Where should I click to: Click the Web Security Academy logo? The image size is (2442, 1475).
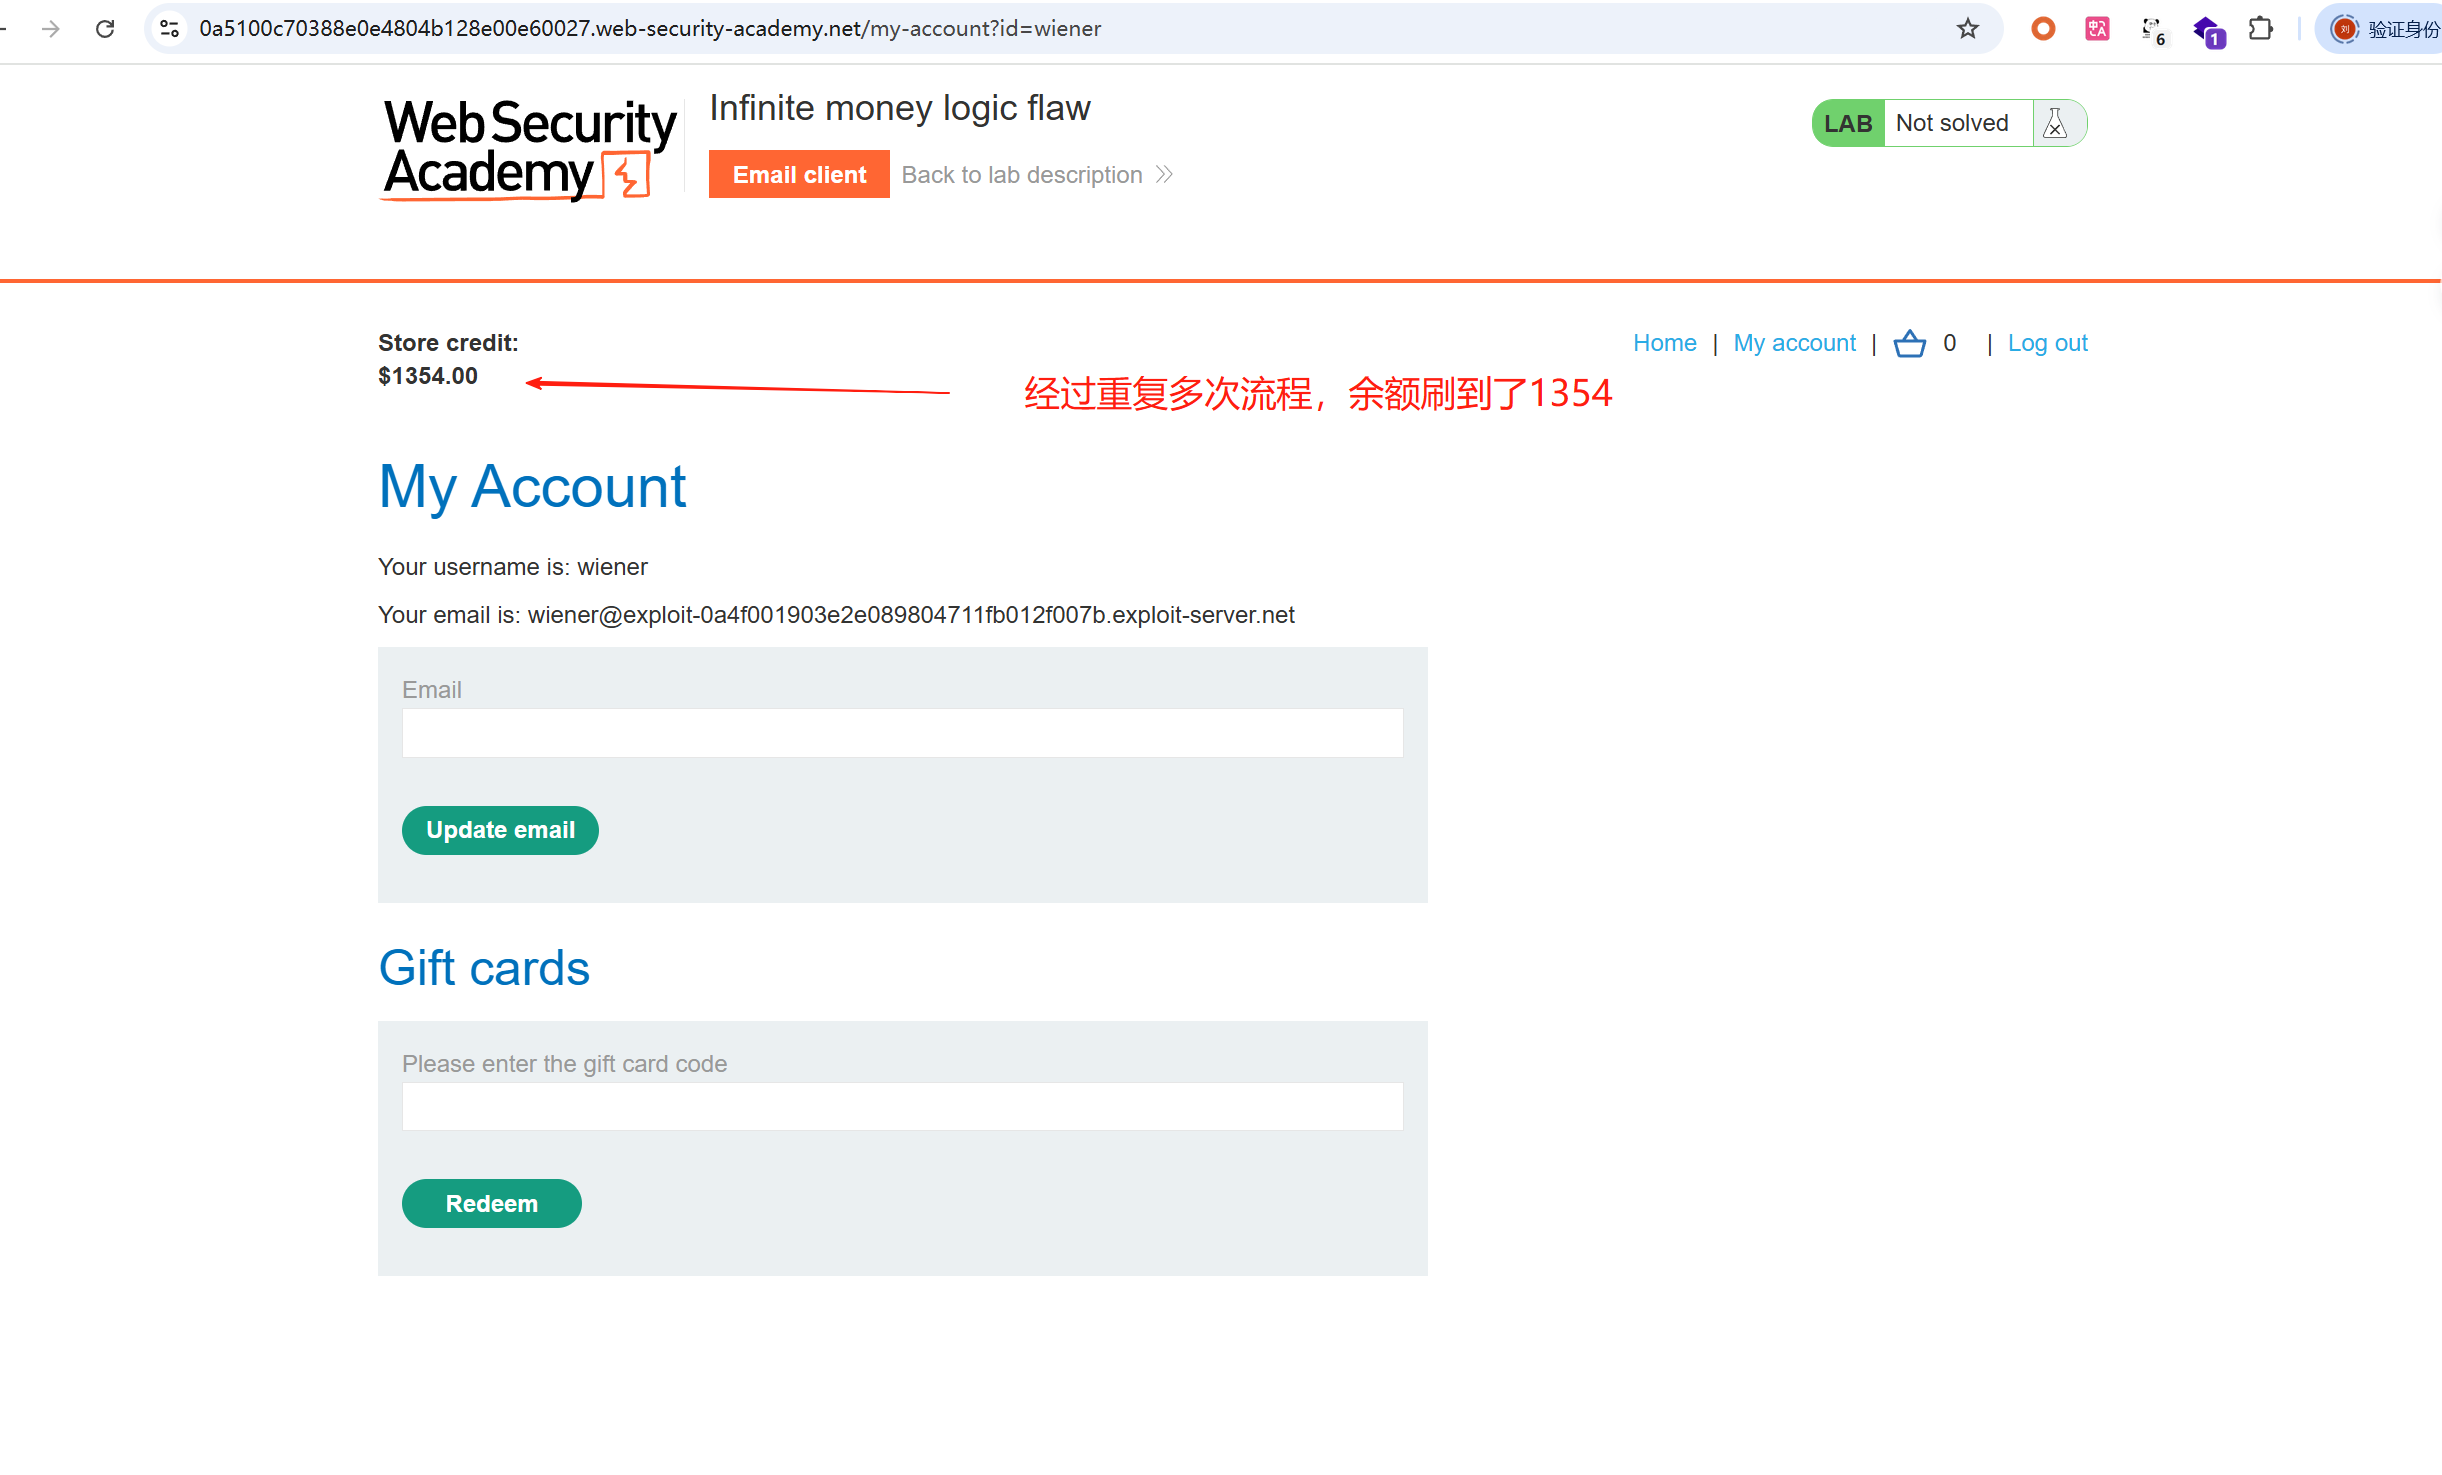pos(529,149)
